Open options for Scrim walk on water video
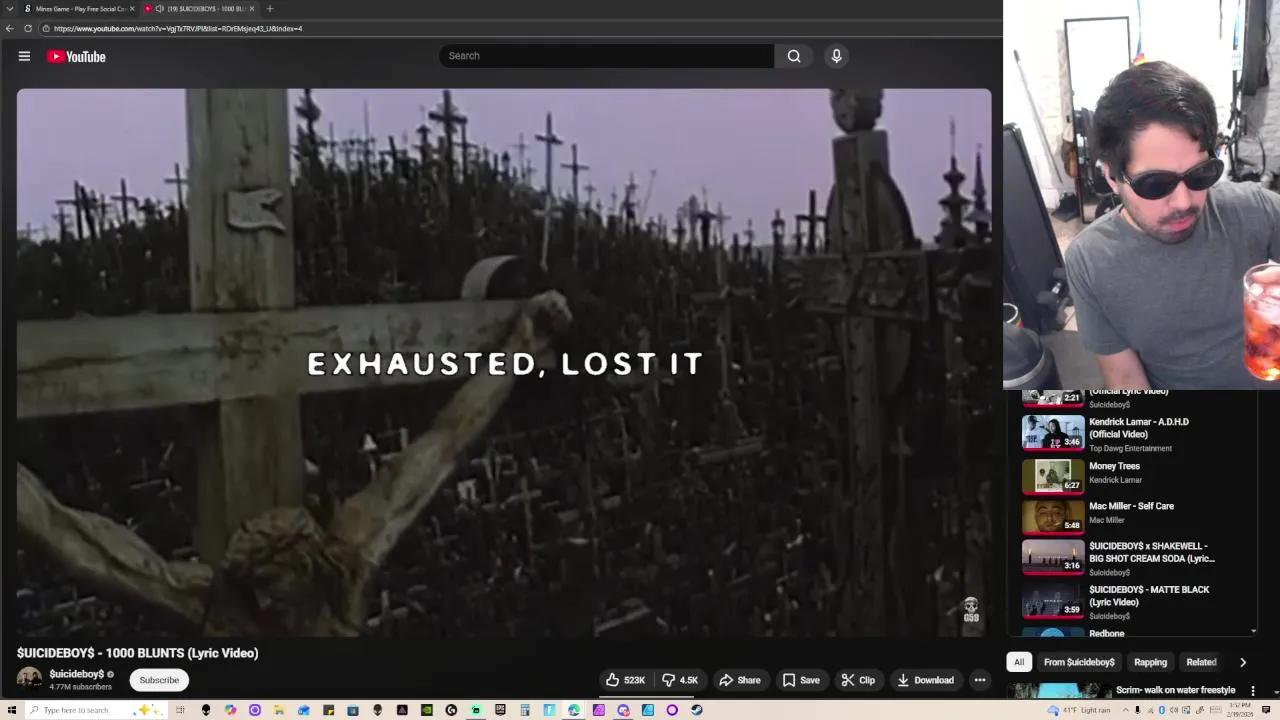Viewport: 1280px width, 720px height. (1253, 691)
